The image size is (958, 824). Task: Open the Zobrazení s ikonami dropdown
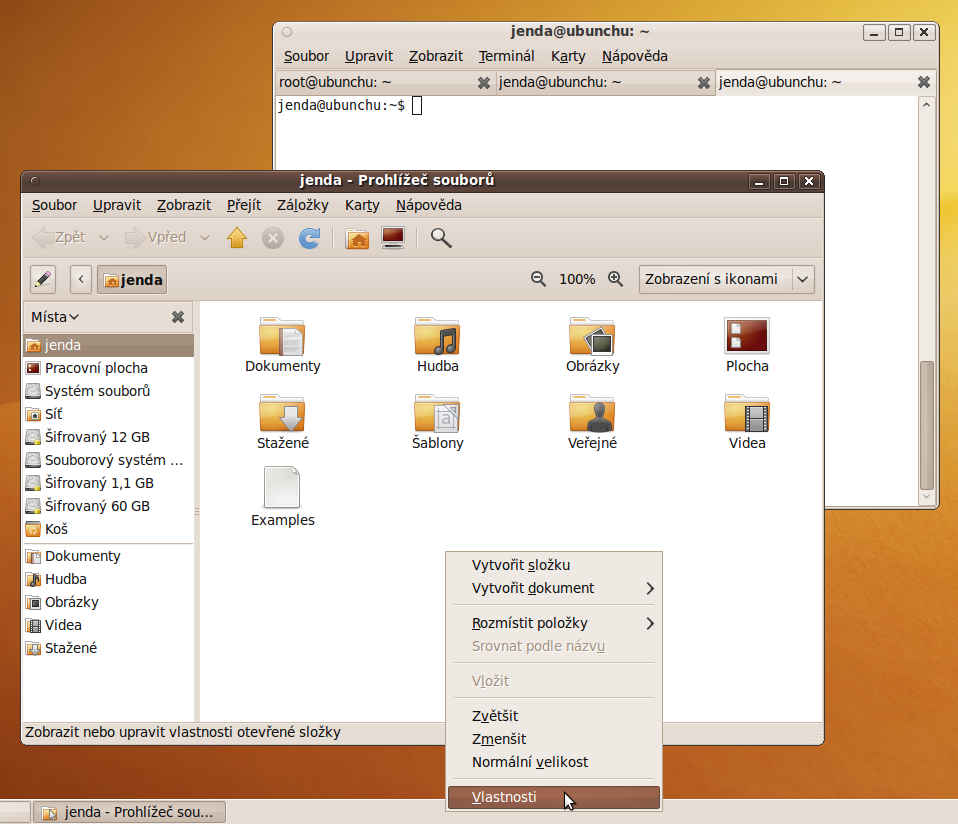click(x=726, y=280)
